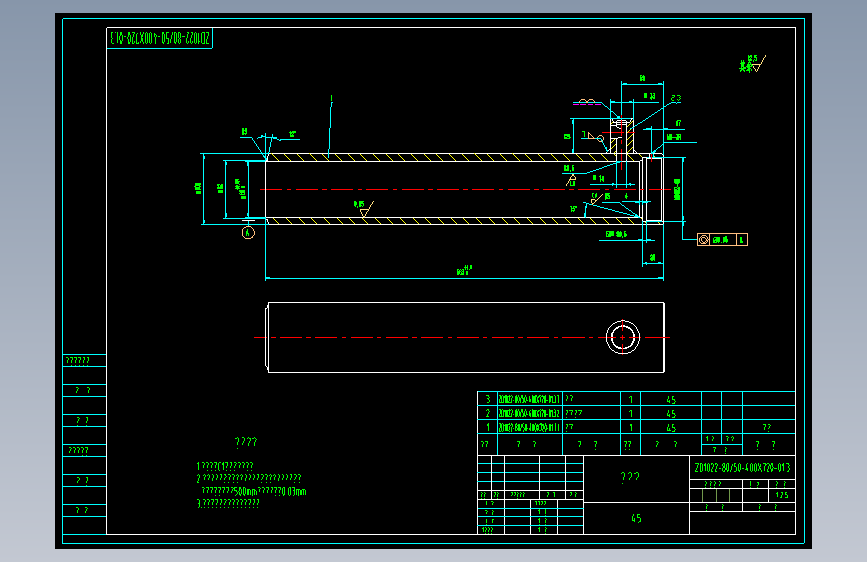Select the scale value cell in the title block
This screenshot has height=562, width=867.
tap(781, 495)
